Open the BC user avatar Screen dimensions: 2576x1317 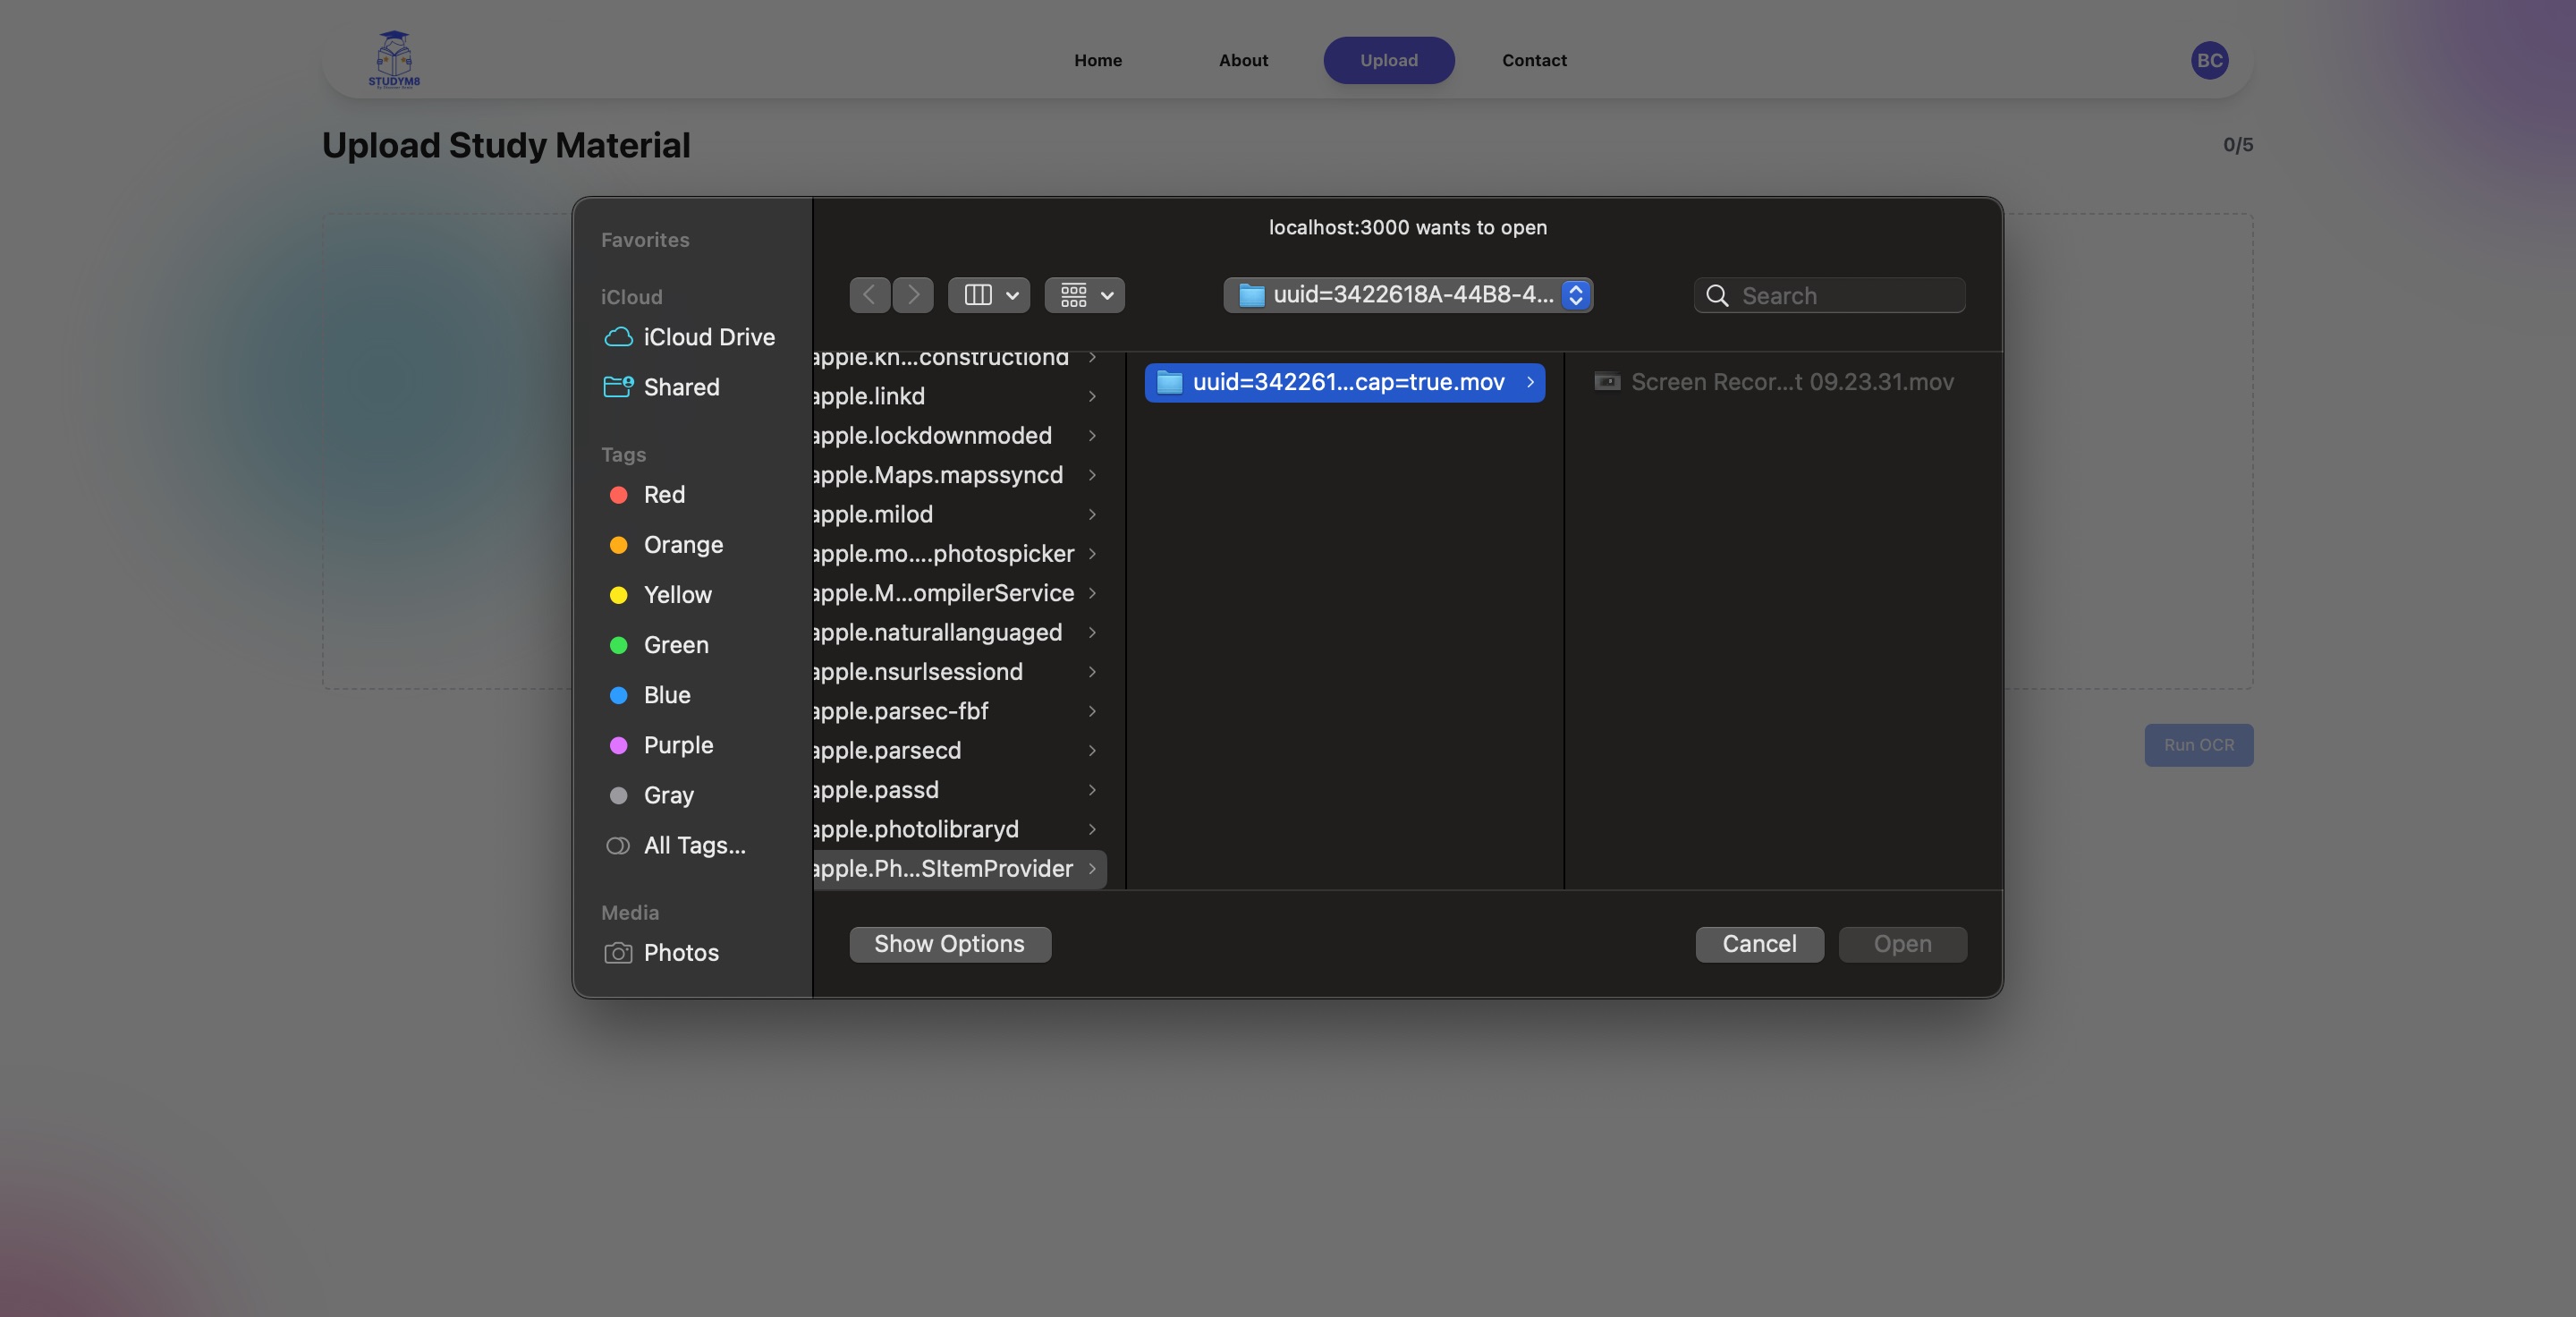2209,60
